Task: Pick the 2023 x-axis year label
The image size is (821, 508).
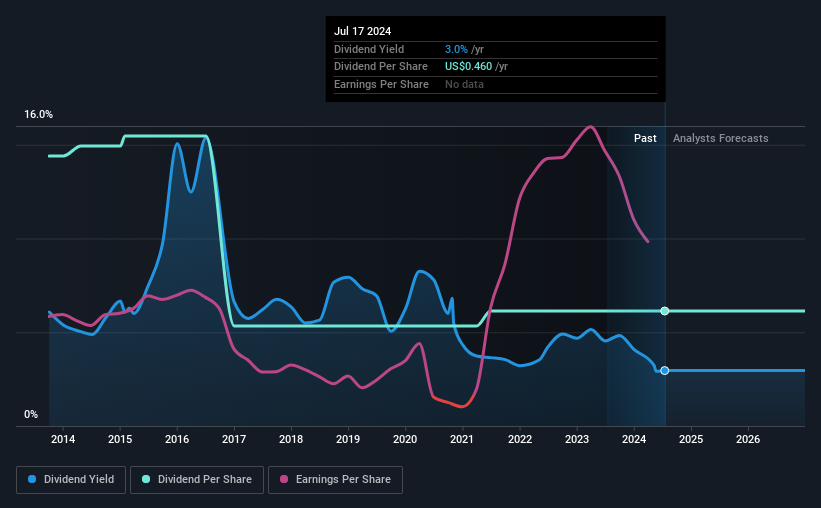Action: (x=577, y=439)
